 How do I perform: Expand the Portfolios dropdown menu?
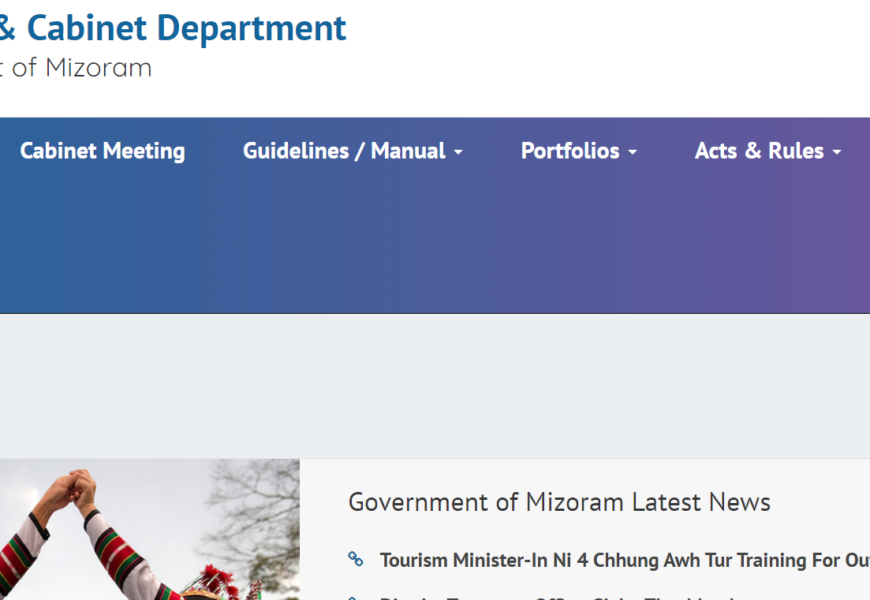570,151
